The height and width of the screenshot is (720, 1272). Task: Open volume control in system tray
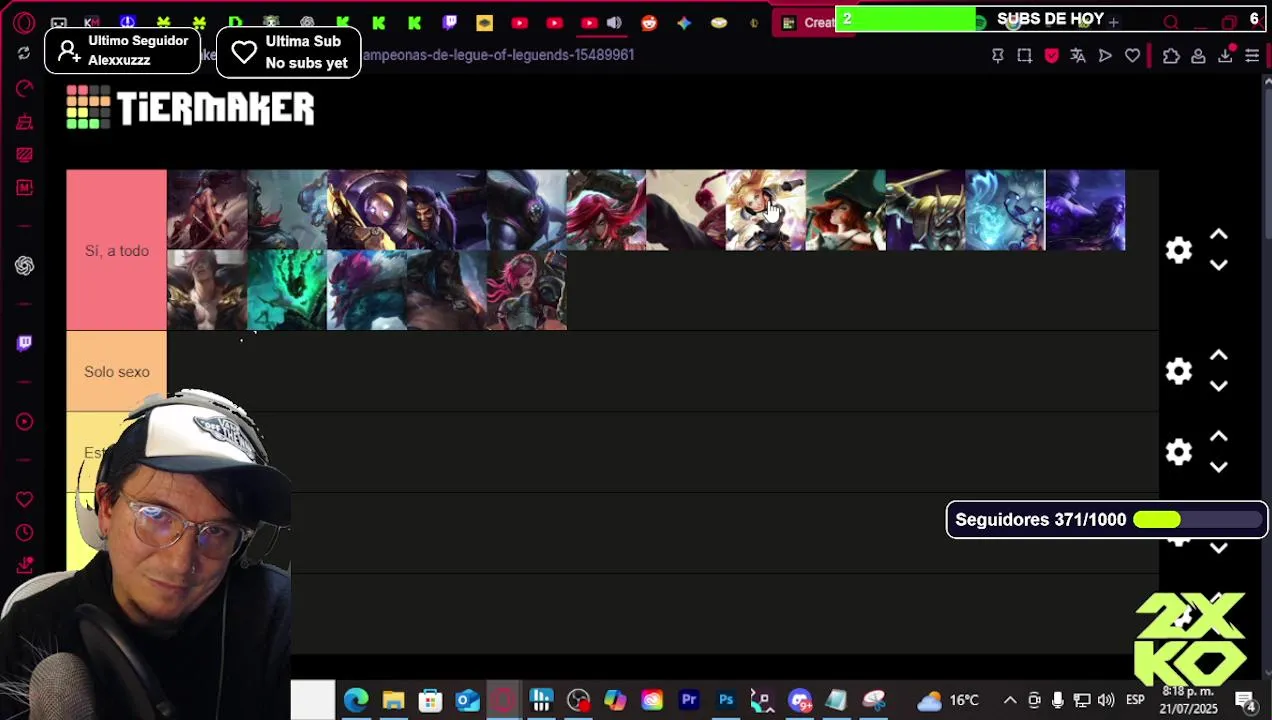pyautogui.click(x=1106, y=700)
